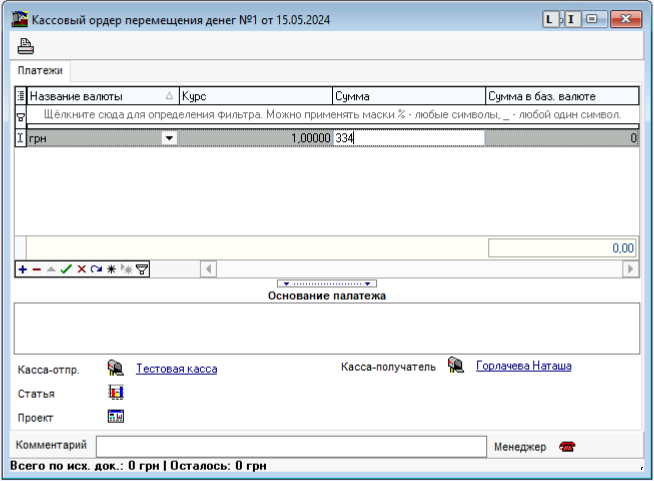Select an article with the Статья icon
Screen dimensions: 654x481
(115, 393)
